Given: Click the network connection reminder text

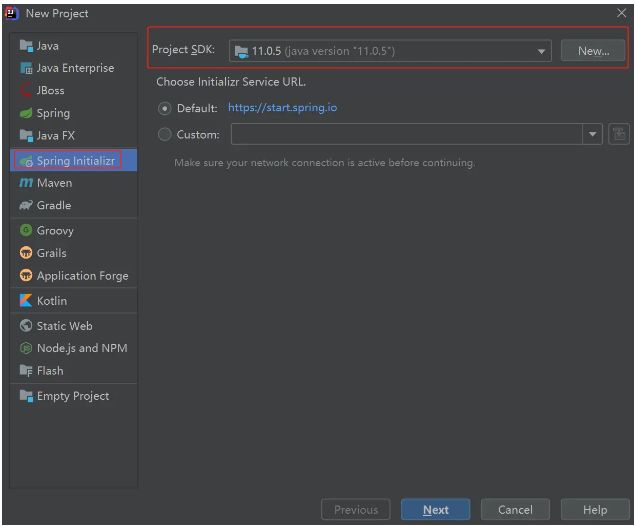Looking at the screenshot, I should tap(324, 163).
